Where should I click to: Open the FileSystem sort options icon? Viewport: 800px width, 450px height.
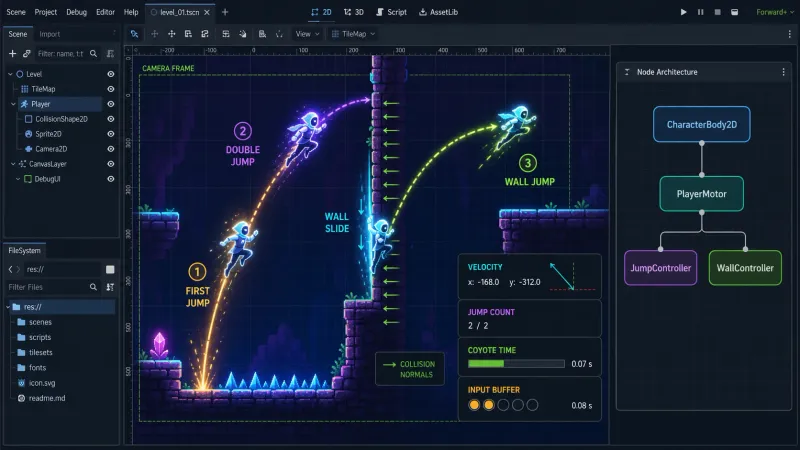(110, 287)
